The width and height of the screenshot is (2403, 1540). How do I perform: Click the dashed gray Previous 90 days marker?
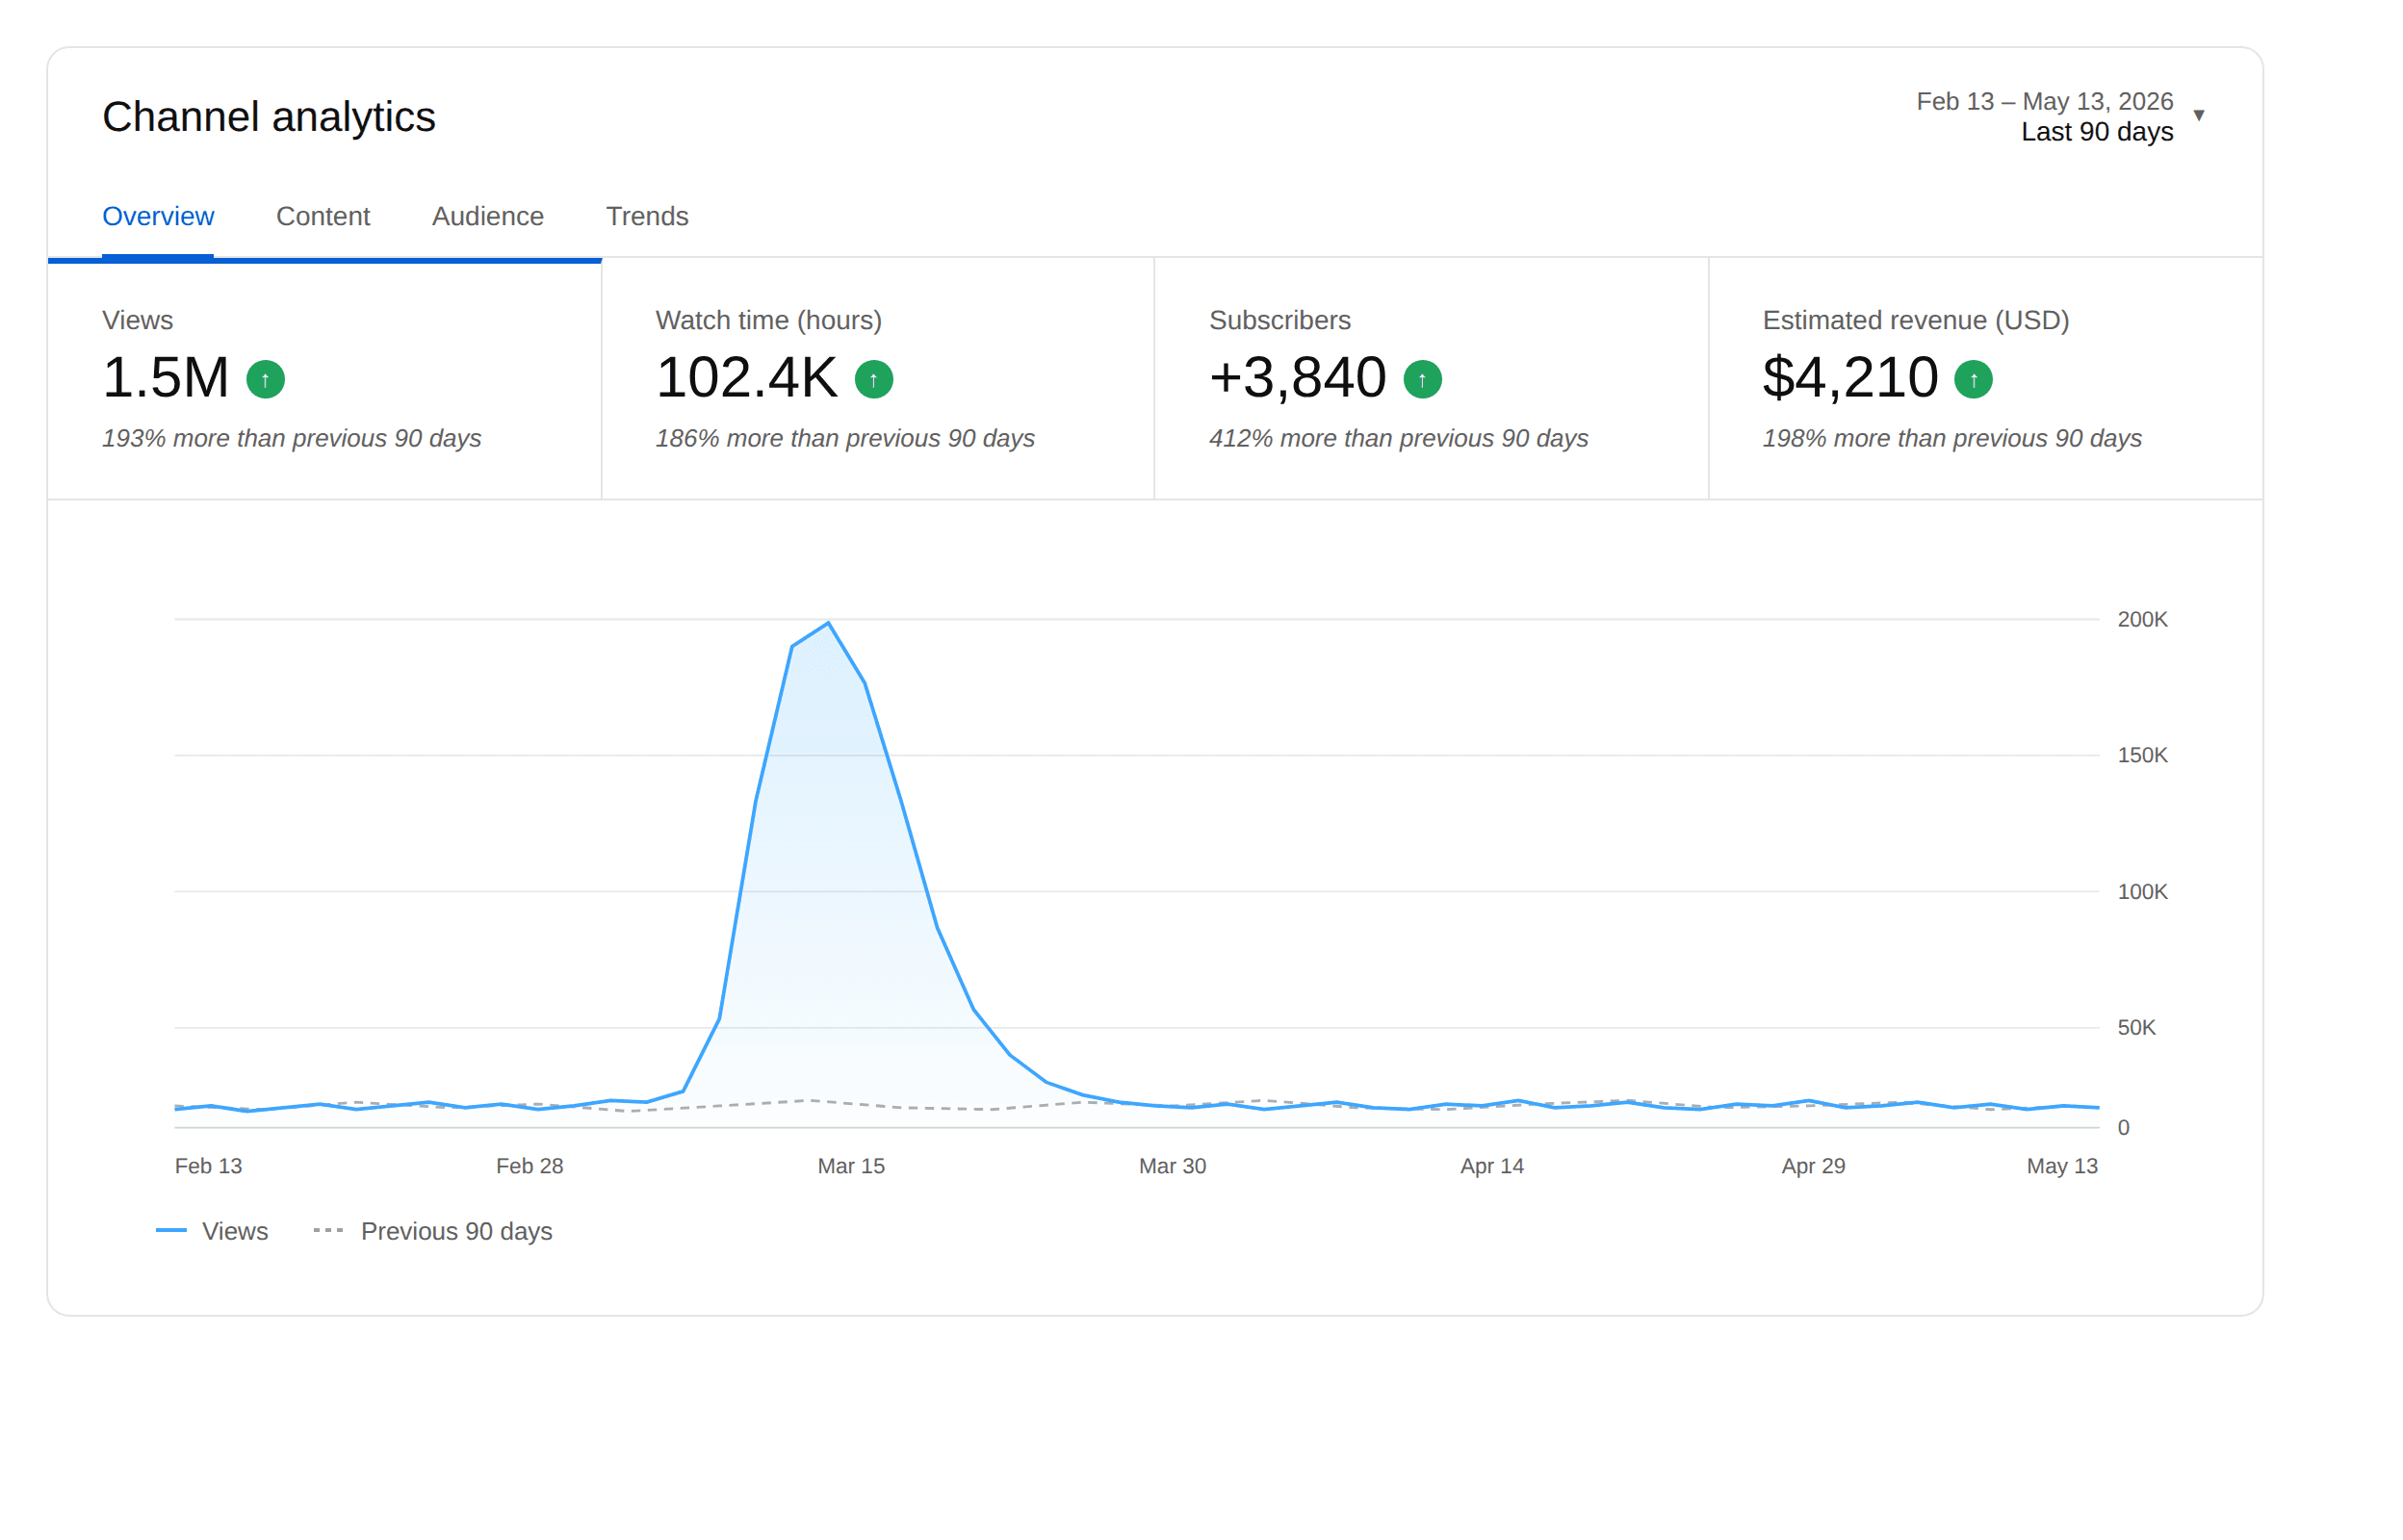click(328, 1231)
